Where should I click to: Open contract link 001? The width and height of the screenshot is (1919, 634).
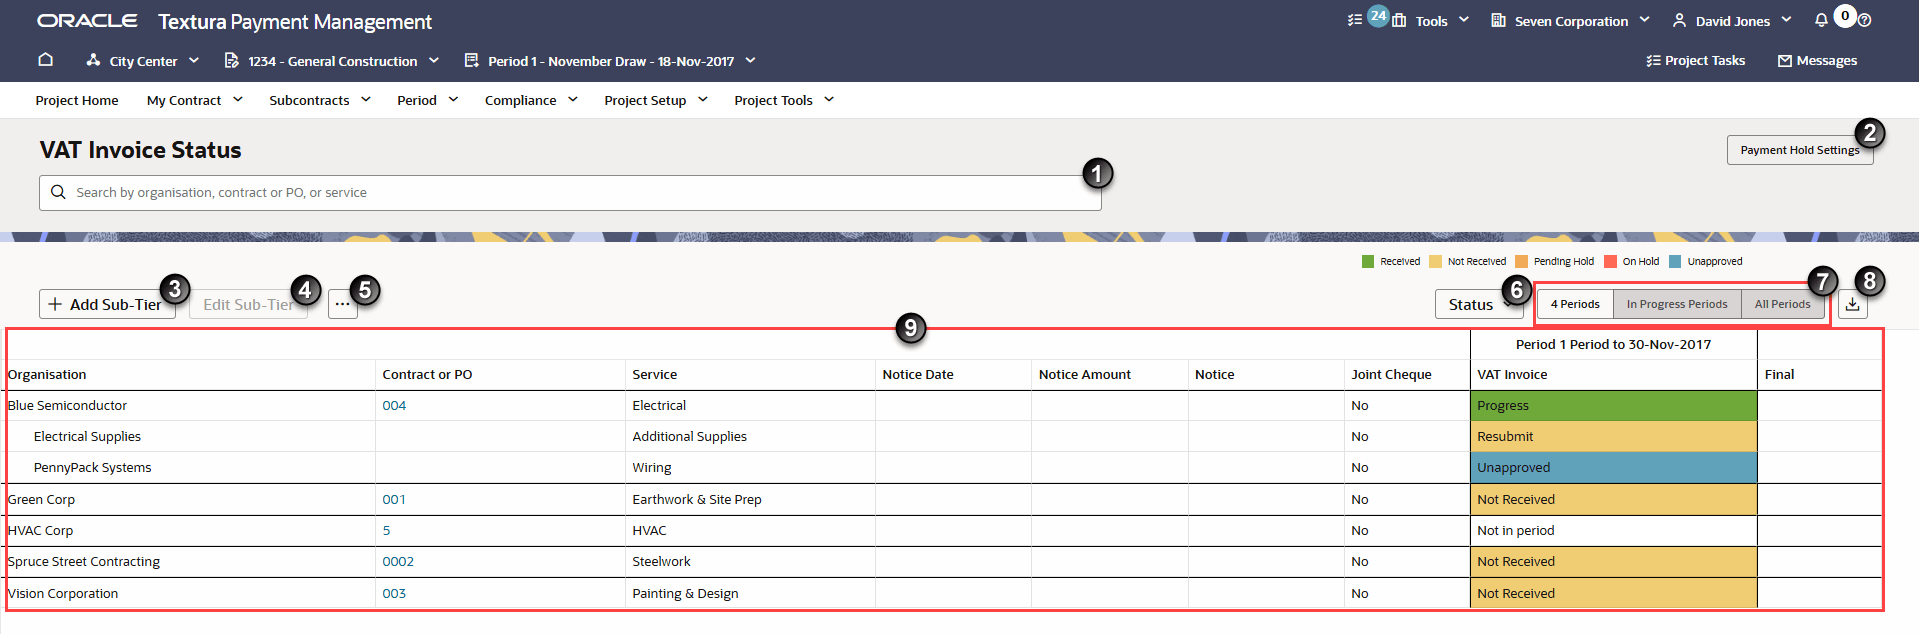[x=394, y=499]
